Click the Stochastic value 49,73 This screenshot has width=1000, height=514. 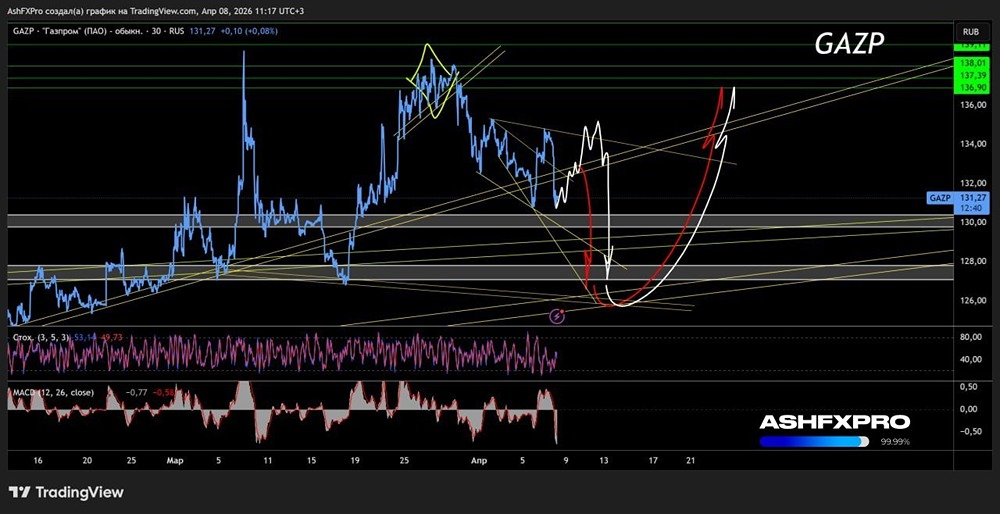click(x=110, y=337)
